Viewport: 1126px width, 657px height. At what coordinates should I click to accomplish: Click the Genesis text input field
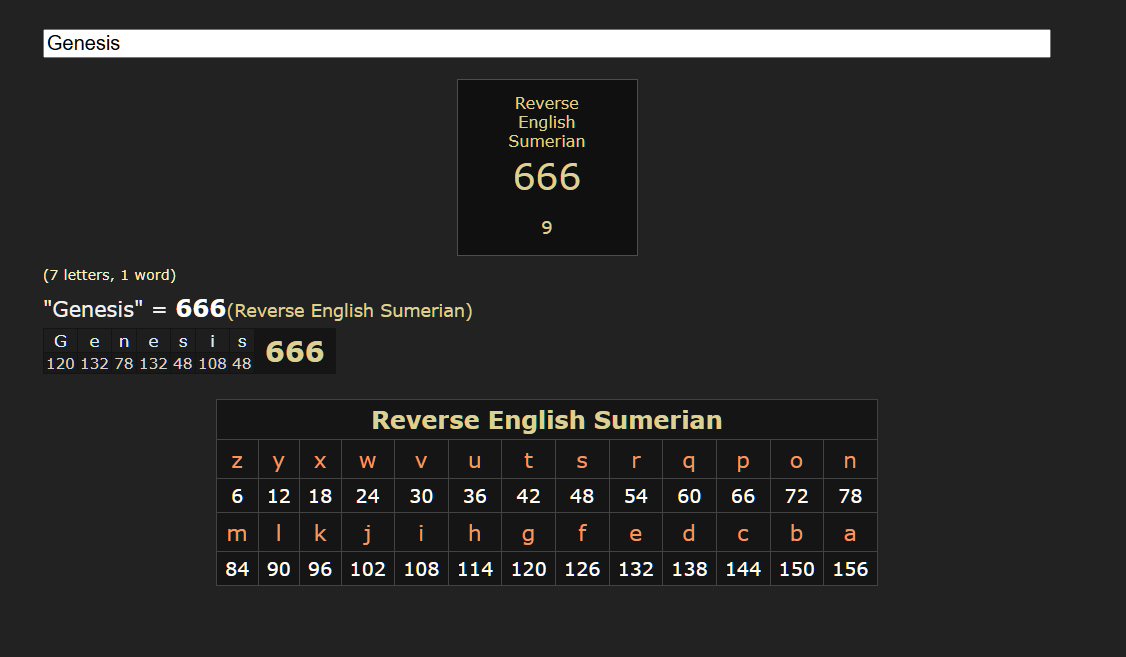click(x=546, y=43)
